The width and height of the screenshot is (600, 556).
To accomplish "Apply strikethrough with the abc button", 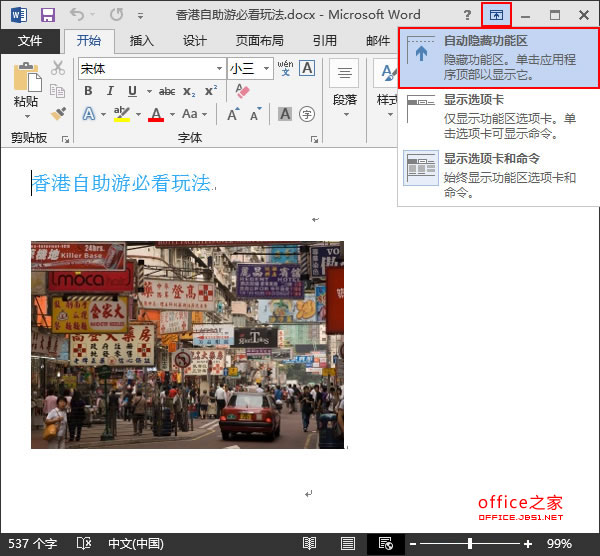I will pos(167,91).
